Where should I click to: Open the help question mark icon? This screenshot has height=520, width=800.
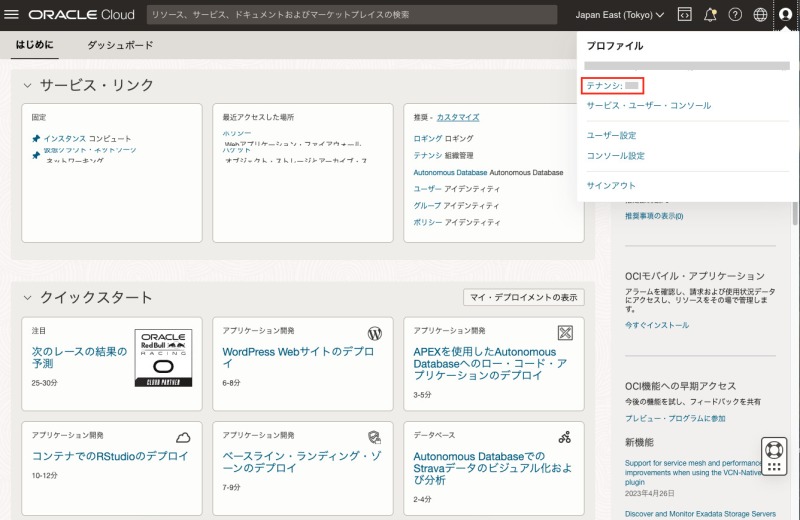click(x=735, y=15)
